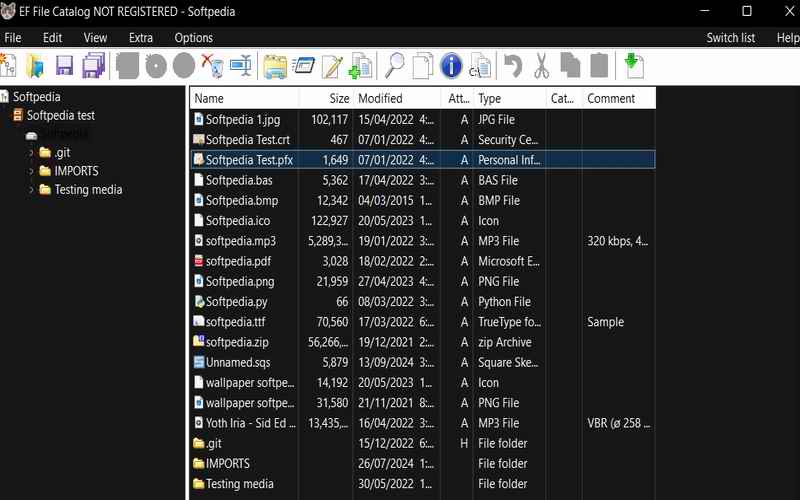This screenshot has height=500, width=800.
Task: Select the IMPORTS folder row in file list
Action: click(x=423, y=463)
